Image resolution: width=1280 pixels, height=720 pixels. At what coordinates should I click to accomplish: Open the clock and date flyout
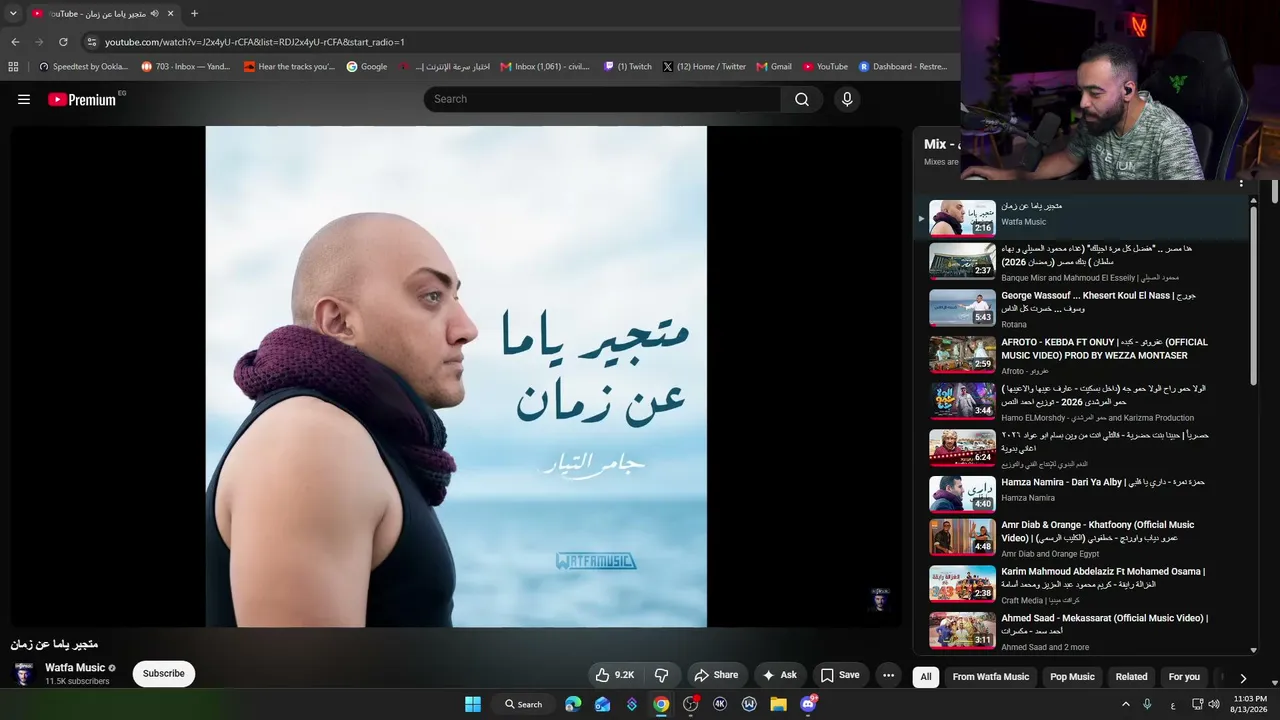1250,704
